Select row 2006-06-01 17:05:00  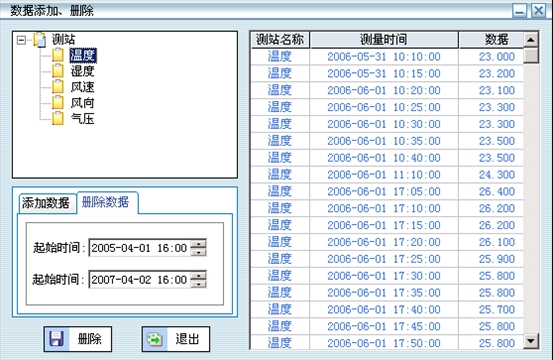click(387, 191)
